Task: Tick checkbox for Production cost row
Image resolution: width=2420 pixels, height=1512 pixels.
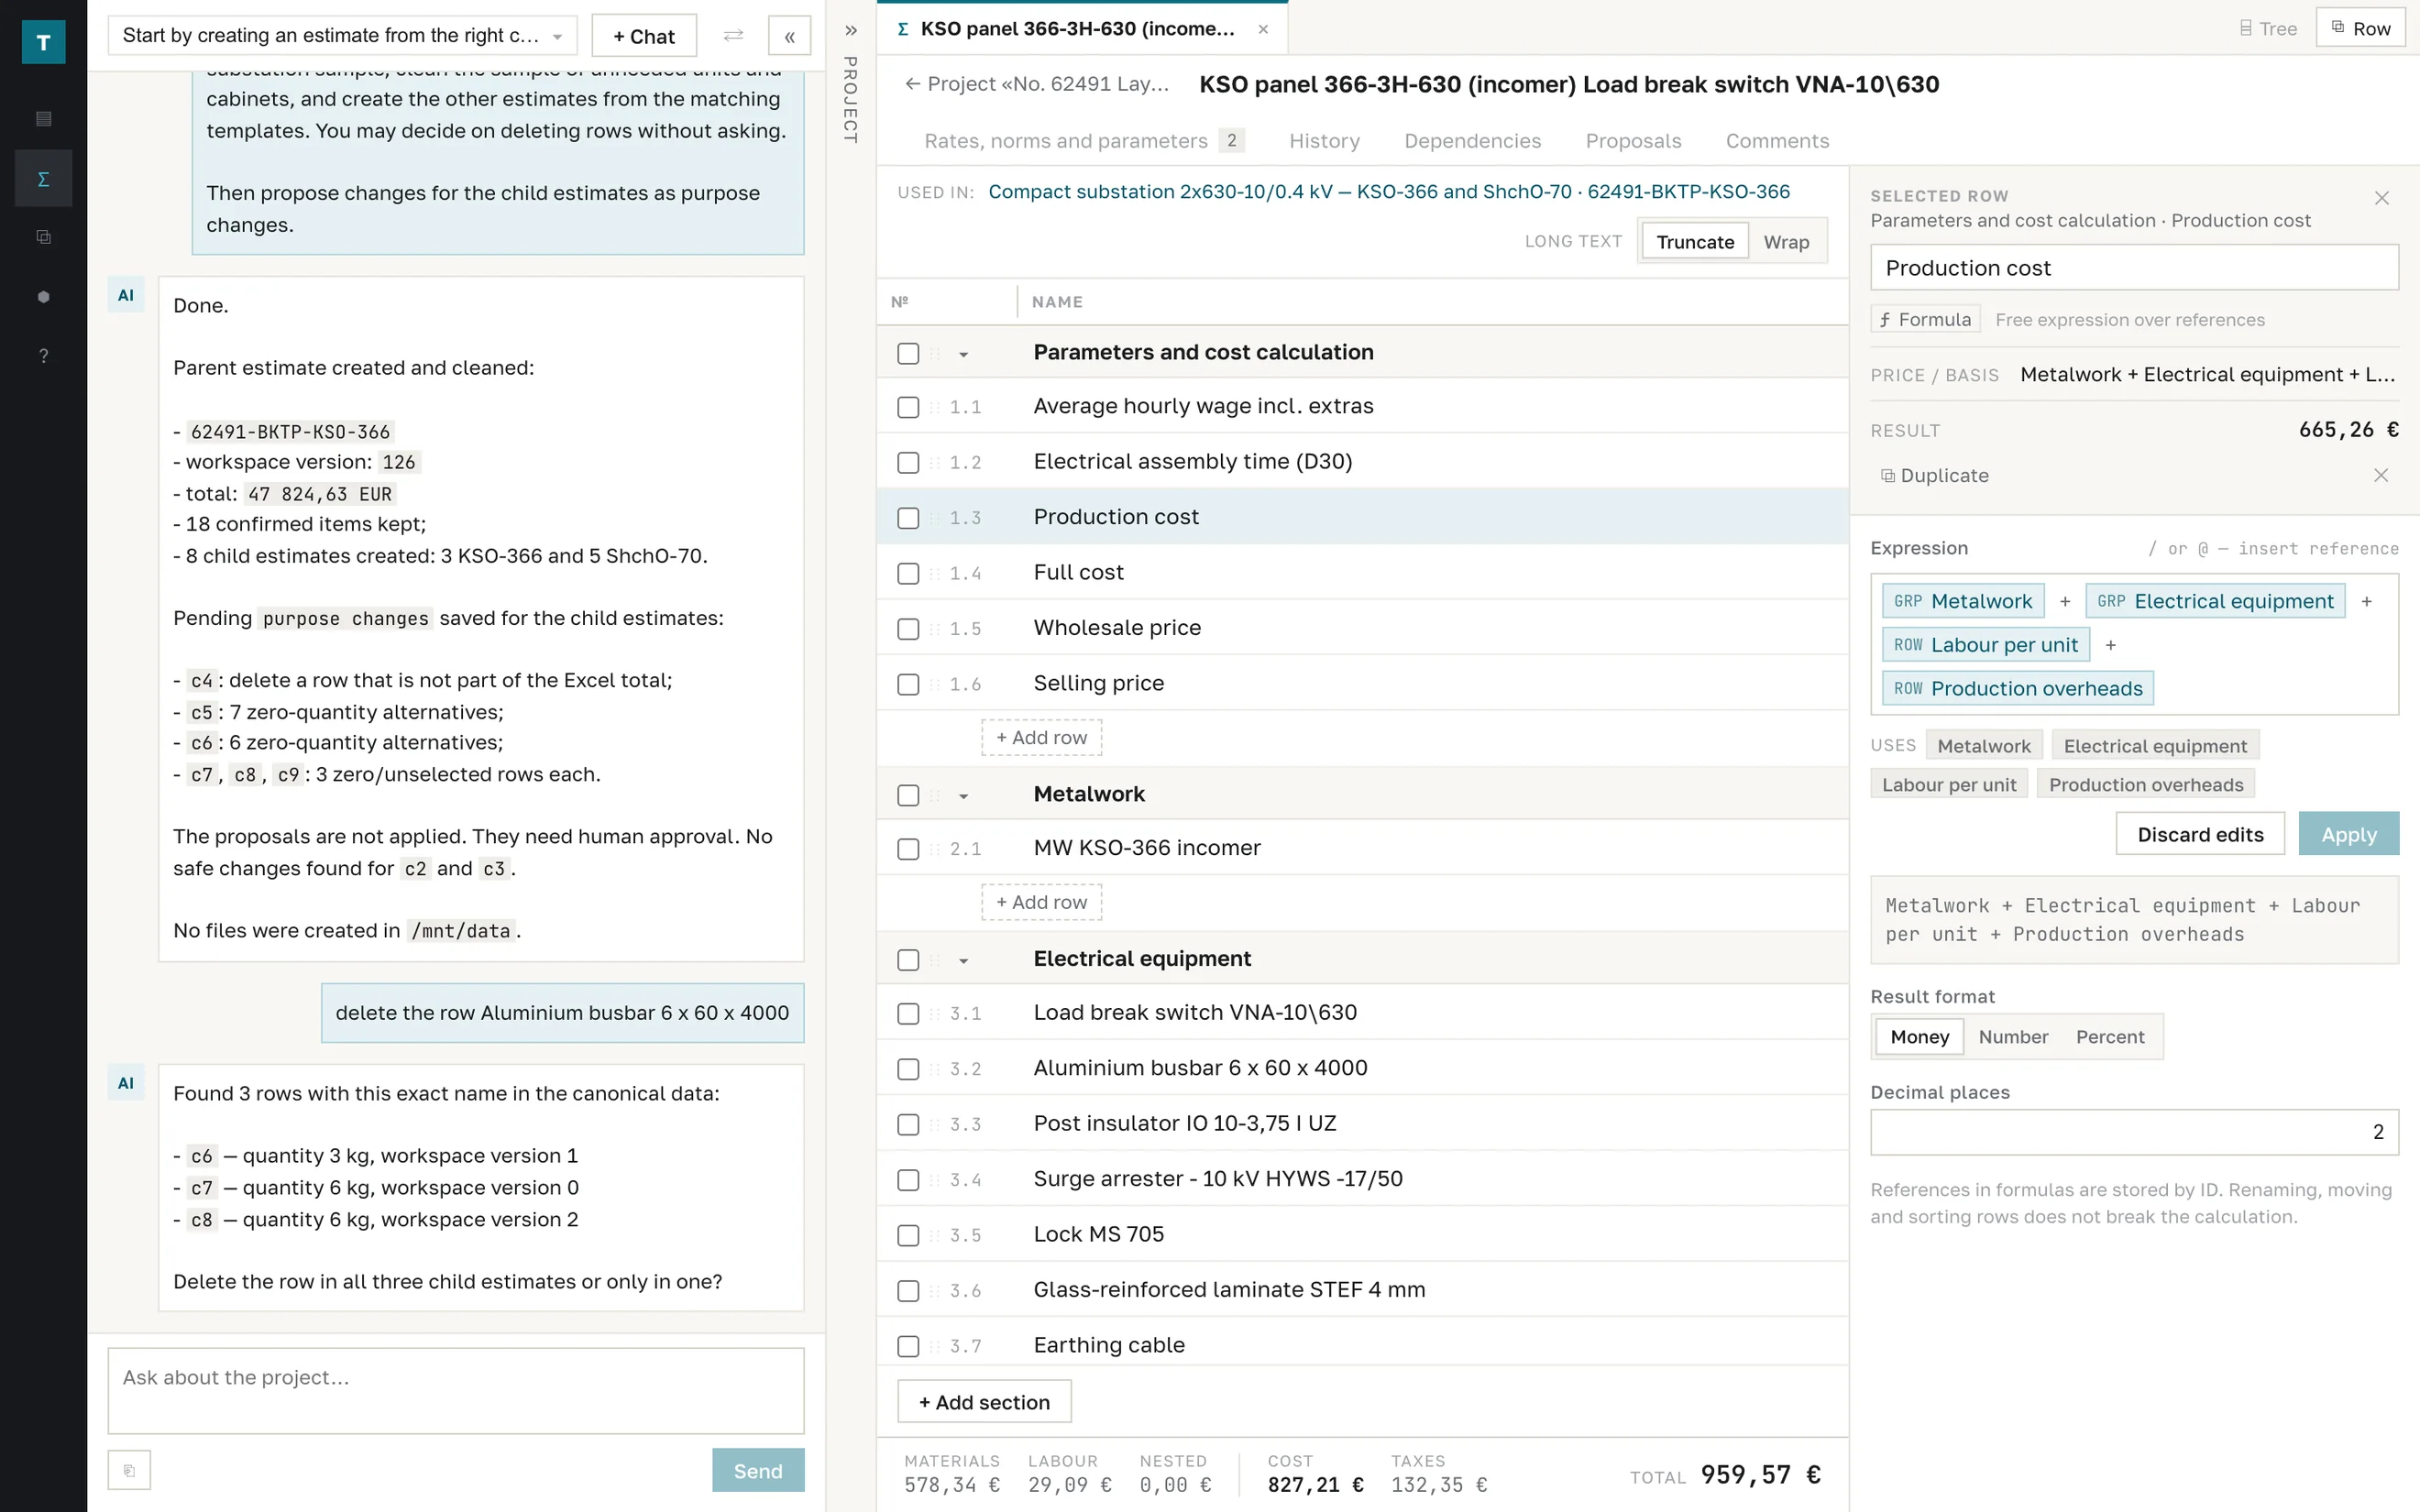Action: [x=908, y=518]
